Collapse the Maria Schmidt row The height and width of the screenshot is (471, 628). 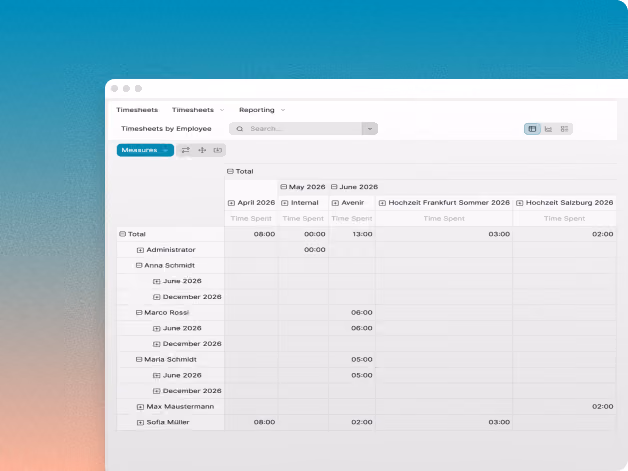[x=139, y=360]
